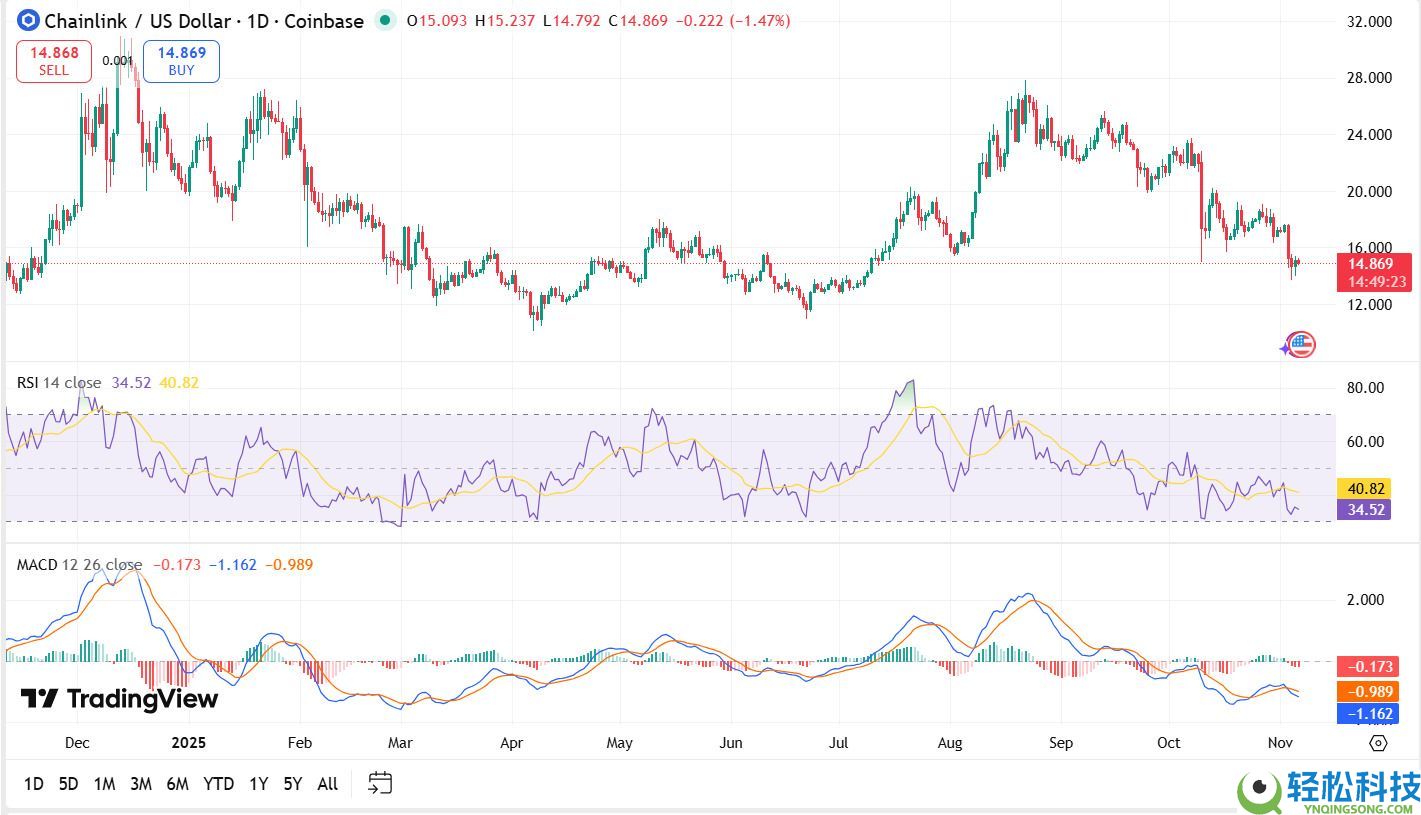Click the Jul label on time axis
Viewport: 1421px width, 815px height.
(838, 743)
